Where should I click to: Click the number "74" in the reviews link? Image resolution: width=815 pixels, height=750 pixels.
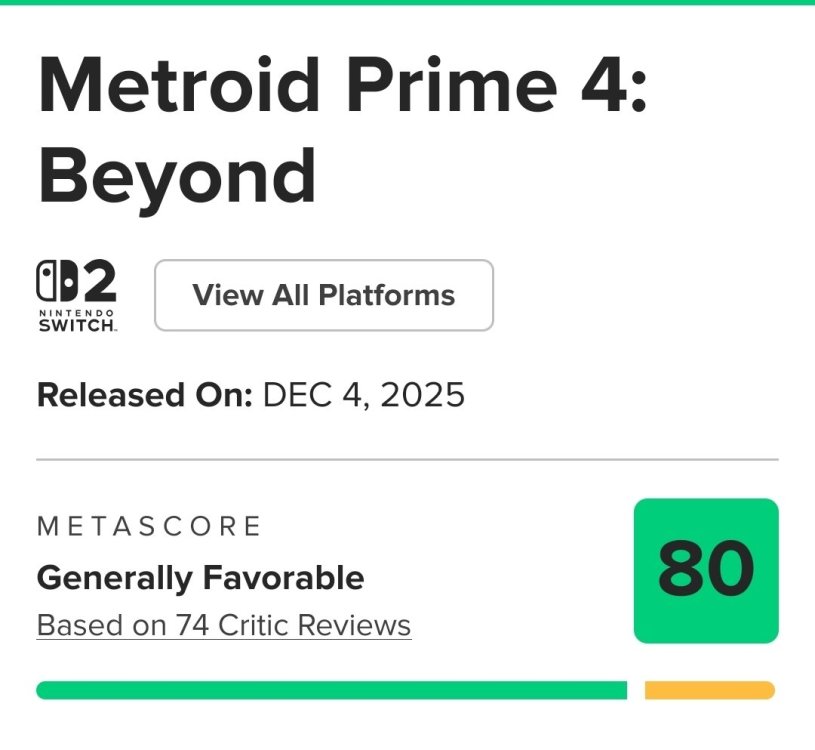pyautogui.click(x=191, y=626)
